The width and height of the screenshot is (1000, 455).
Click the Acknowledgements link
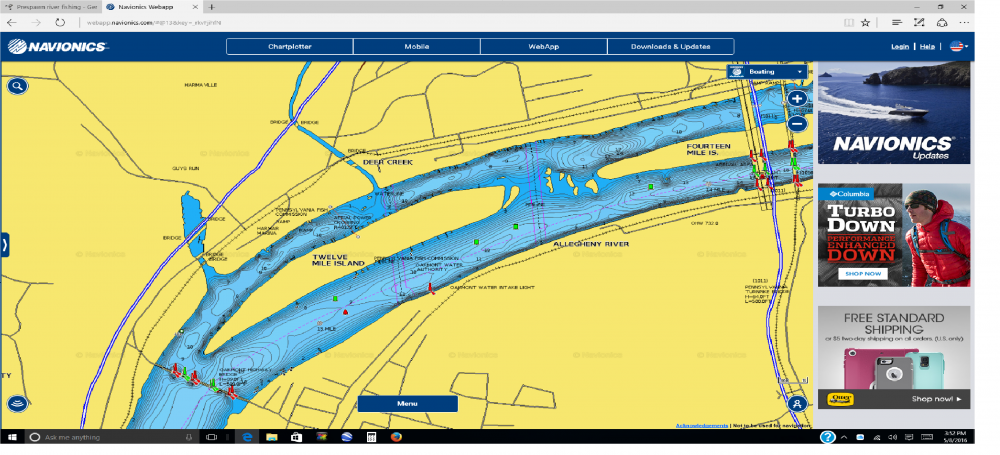click(x=701, y=425)
